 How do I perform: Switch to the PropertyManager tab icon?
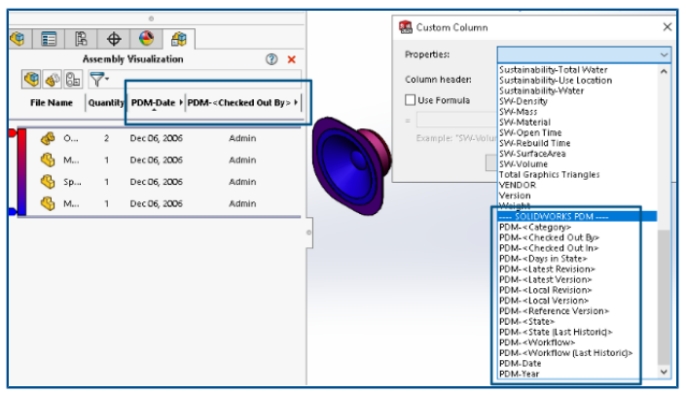pyautogui.click(x=49, y=39)
